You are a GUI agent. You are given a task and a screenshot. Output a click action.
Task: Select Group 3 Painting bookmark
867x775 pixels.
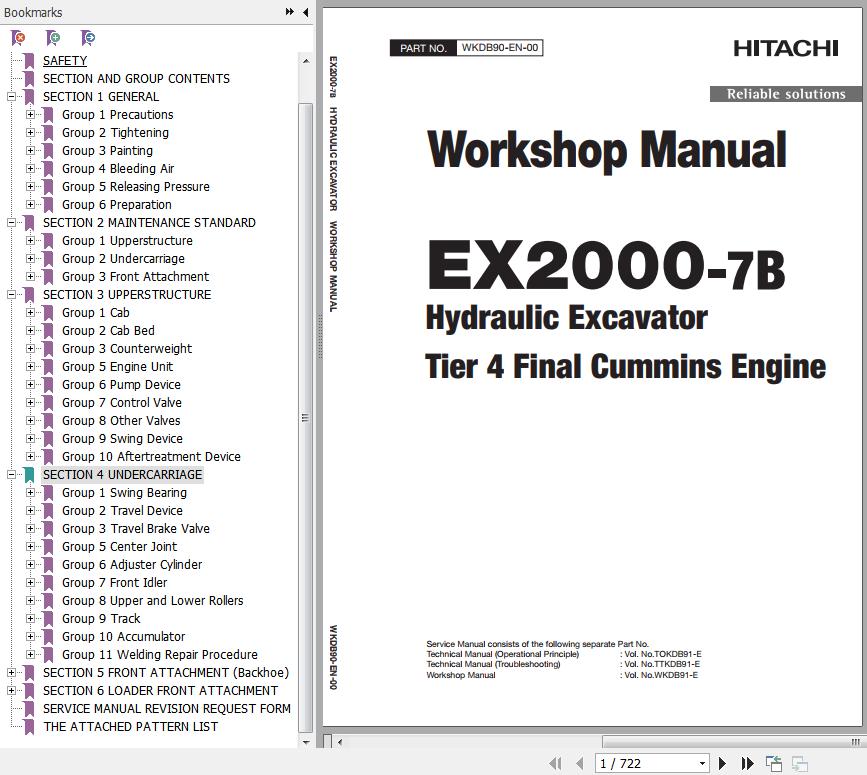[107, 150]
